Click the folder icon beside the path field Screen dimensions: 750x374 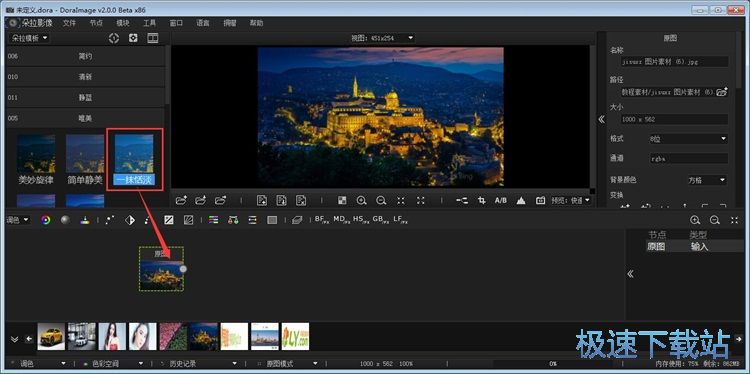pos(722,91)
